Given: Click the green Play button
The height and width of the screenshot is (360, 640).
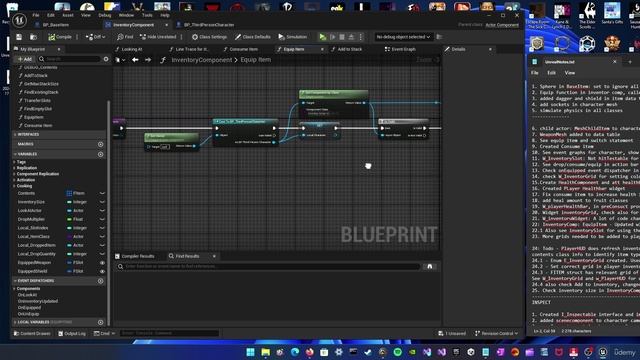Looking at the screenshot, I should (322, 37).
